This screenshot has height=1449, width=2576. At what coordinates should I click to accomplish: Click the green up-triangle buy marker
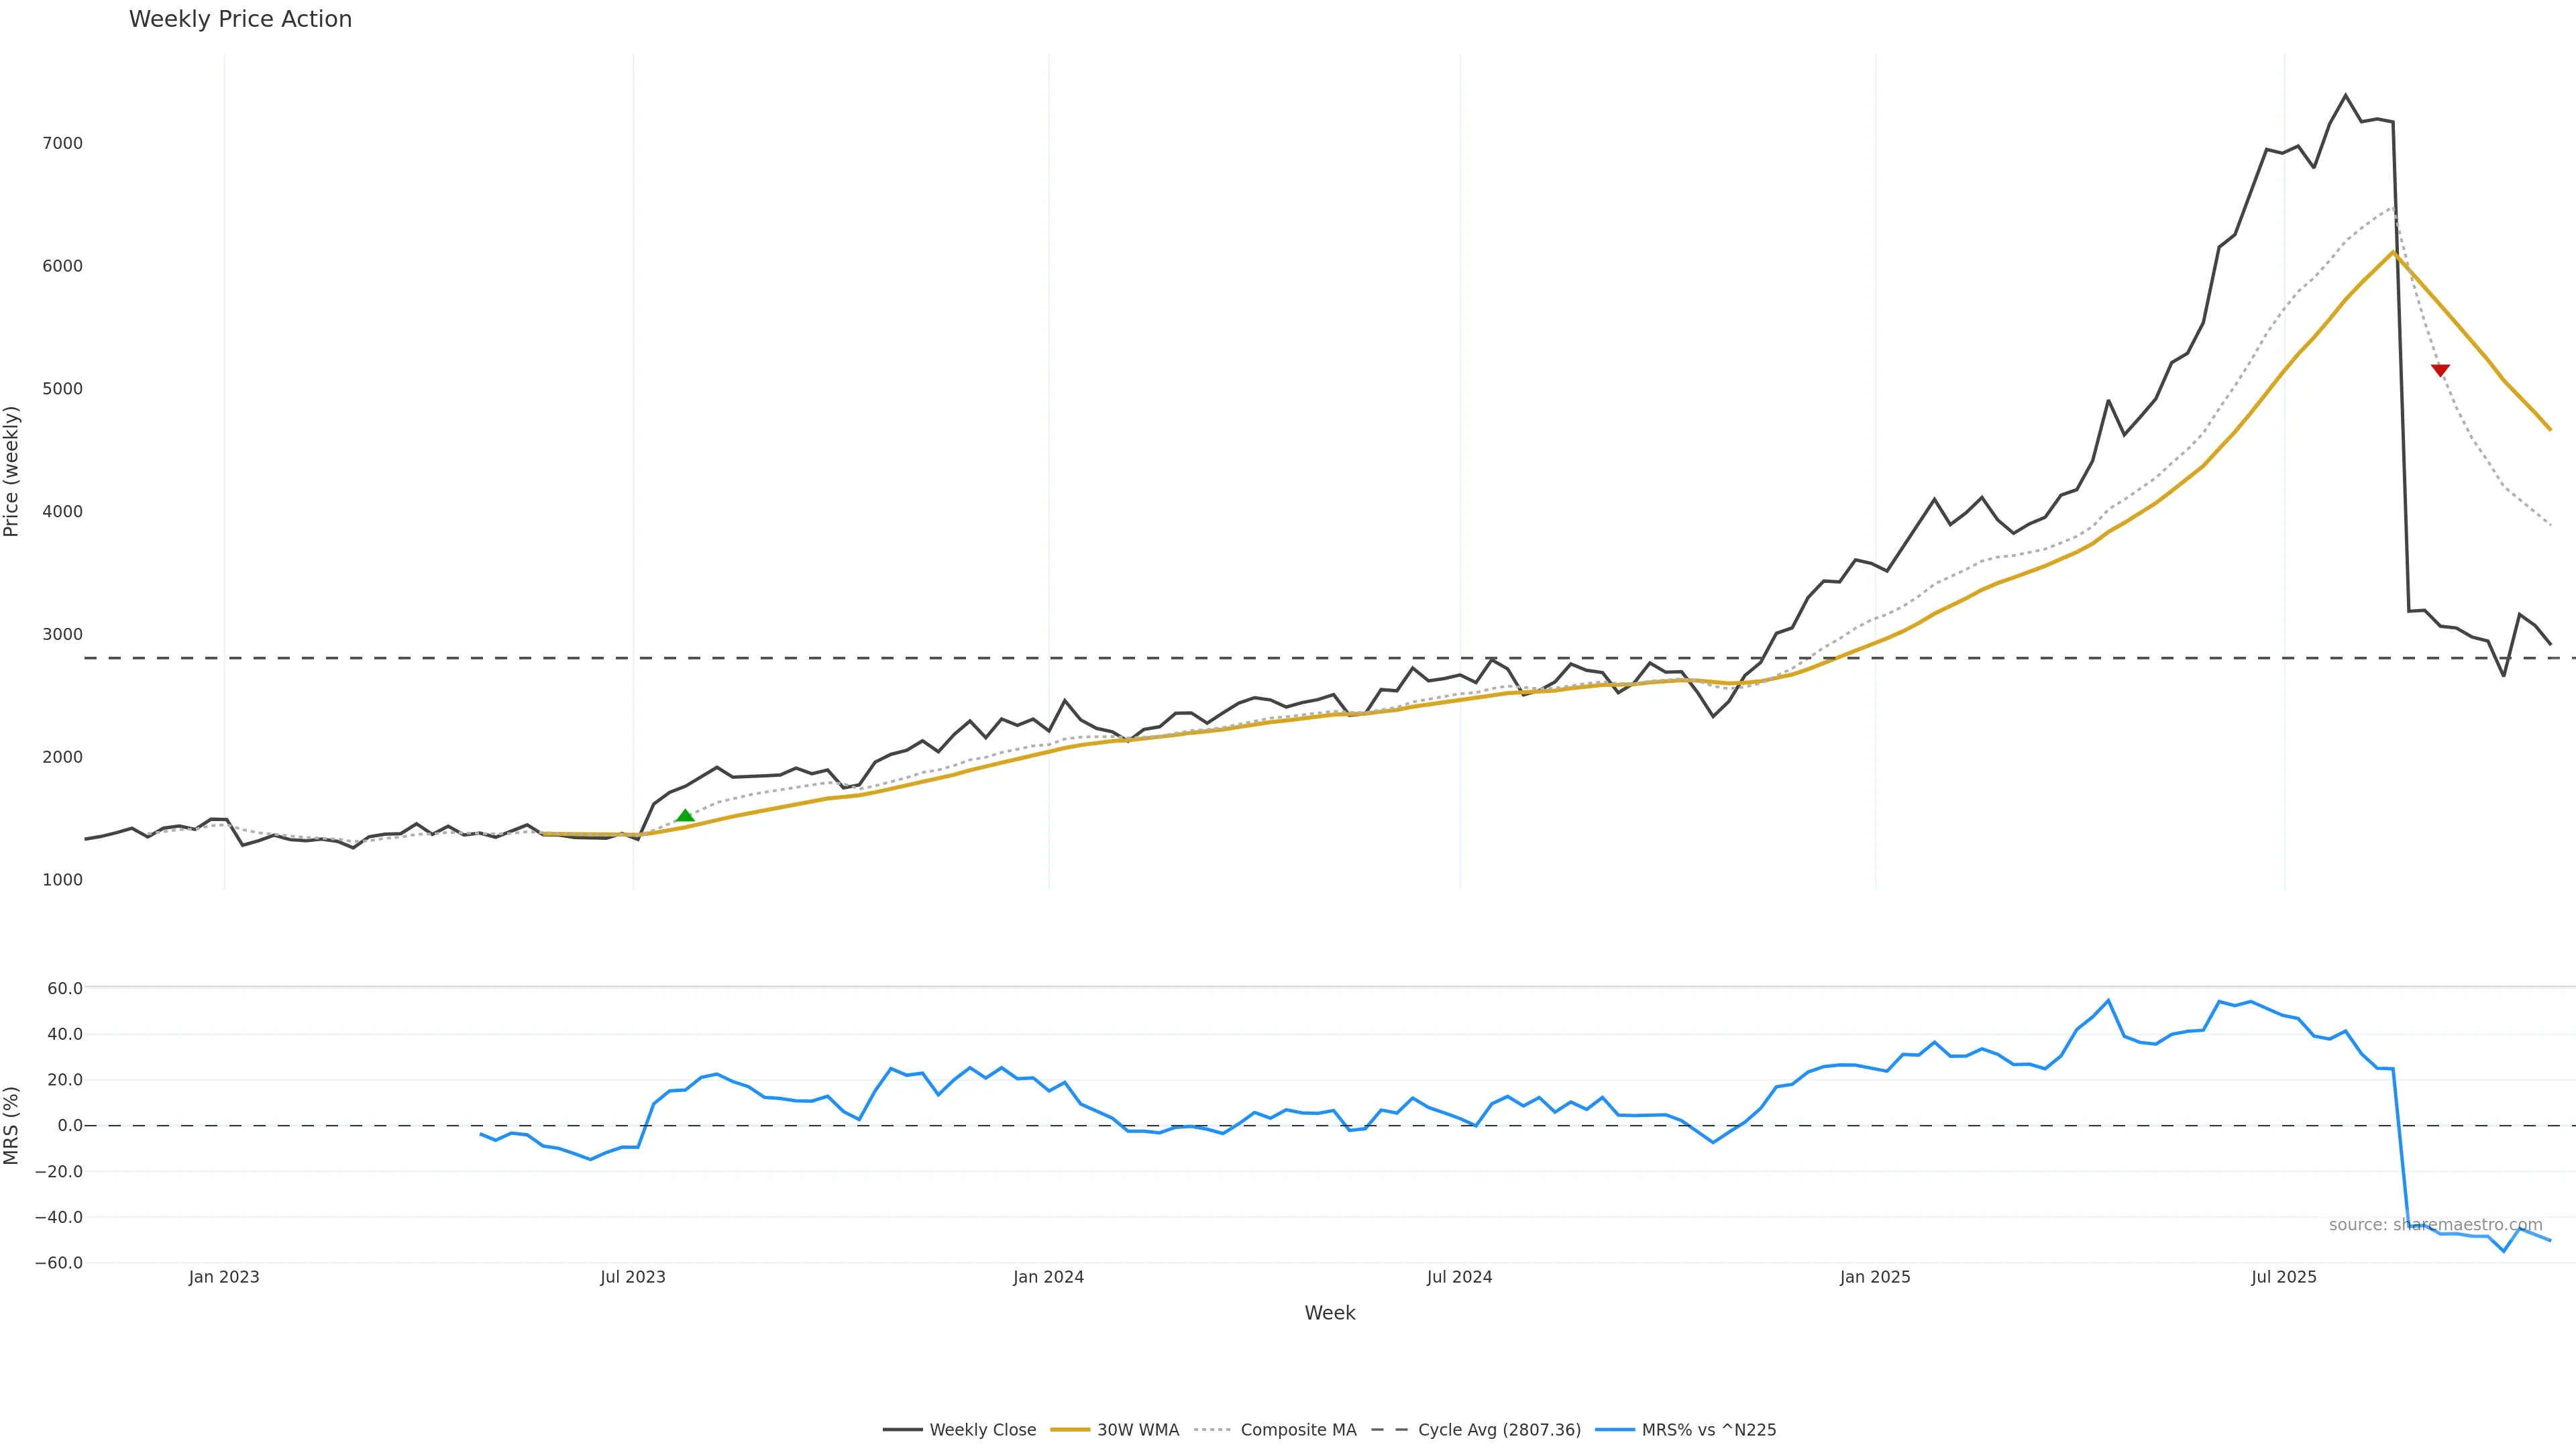(685, 816)
